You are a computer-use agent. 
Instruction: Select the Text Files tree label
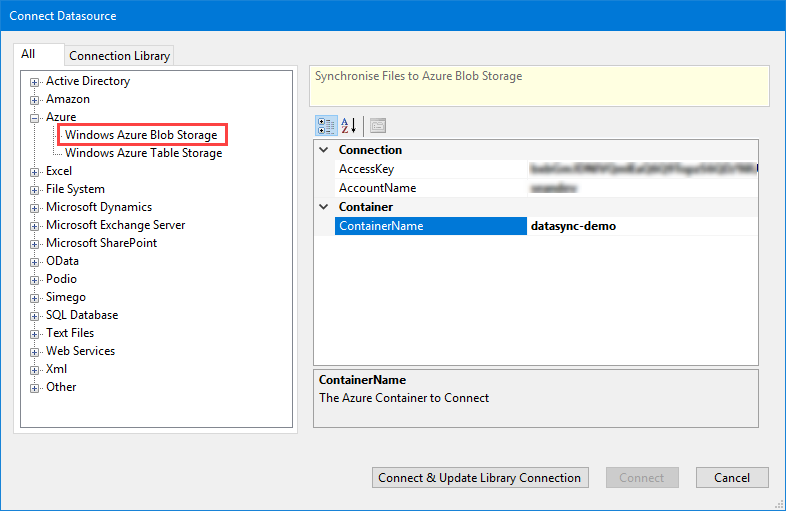pyautogui.click(x=70, y=333)
